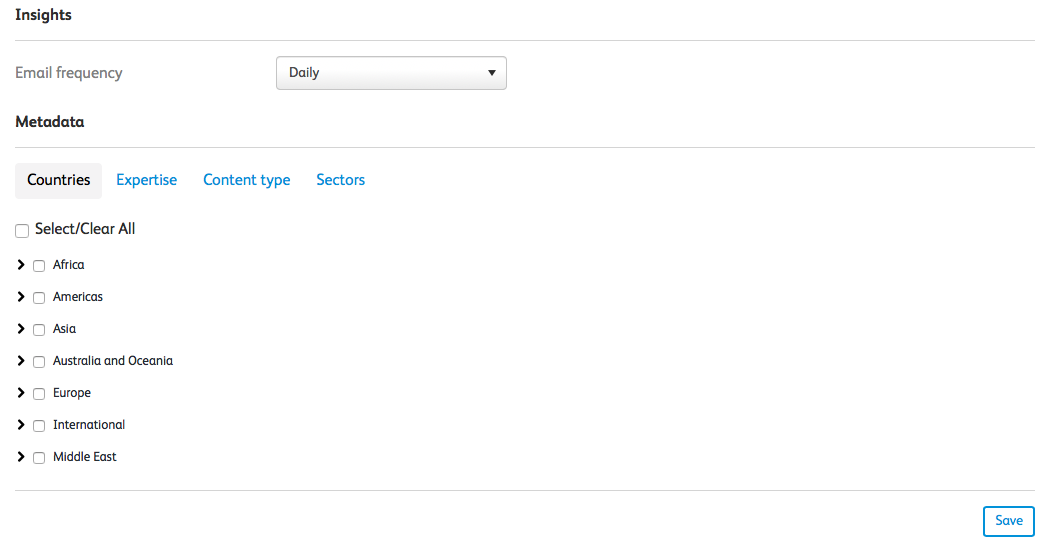Expand the Americas region chevron
The image size is (1040, 545).
tap(21, 297)
